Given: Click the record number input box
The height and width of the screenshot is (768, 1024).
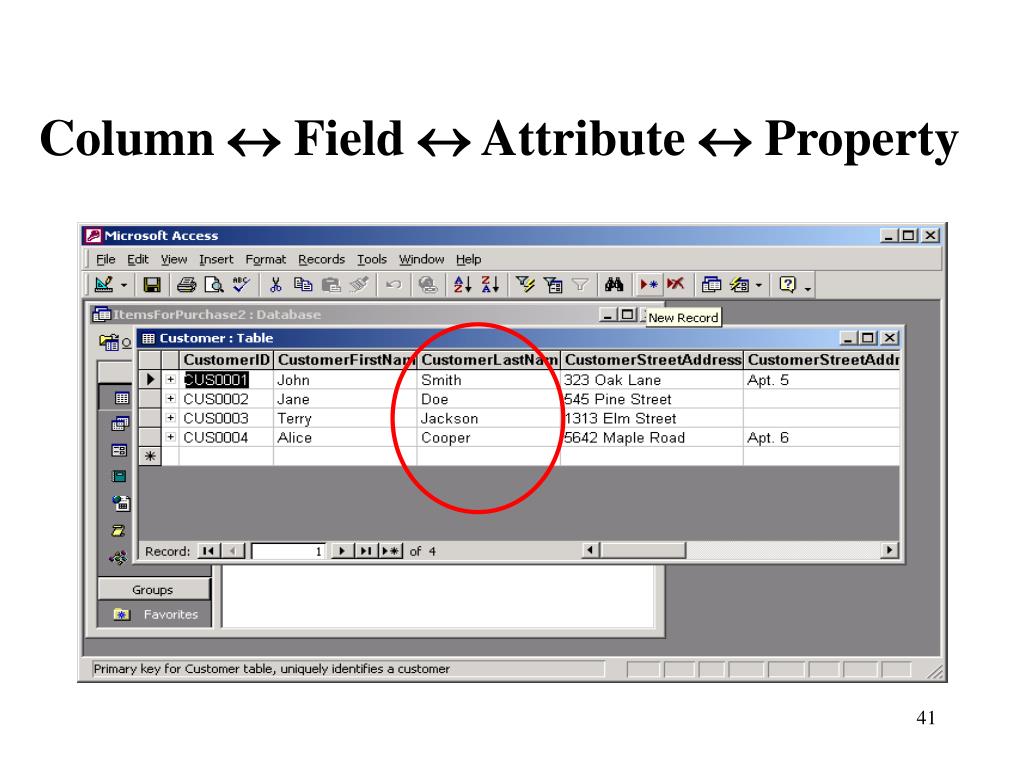Looking at the screenshot, I should pos(289,551).
